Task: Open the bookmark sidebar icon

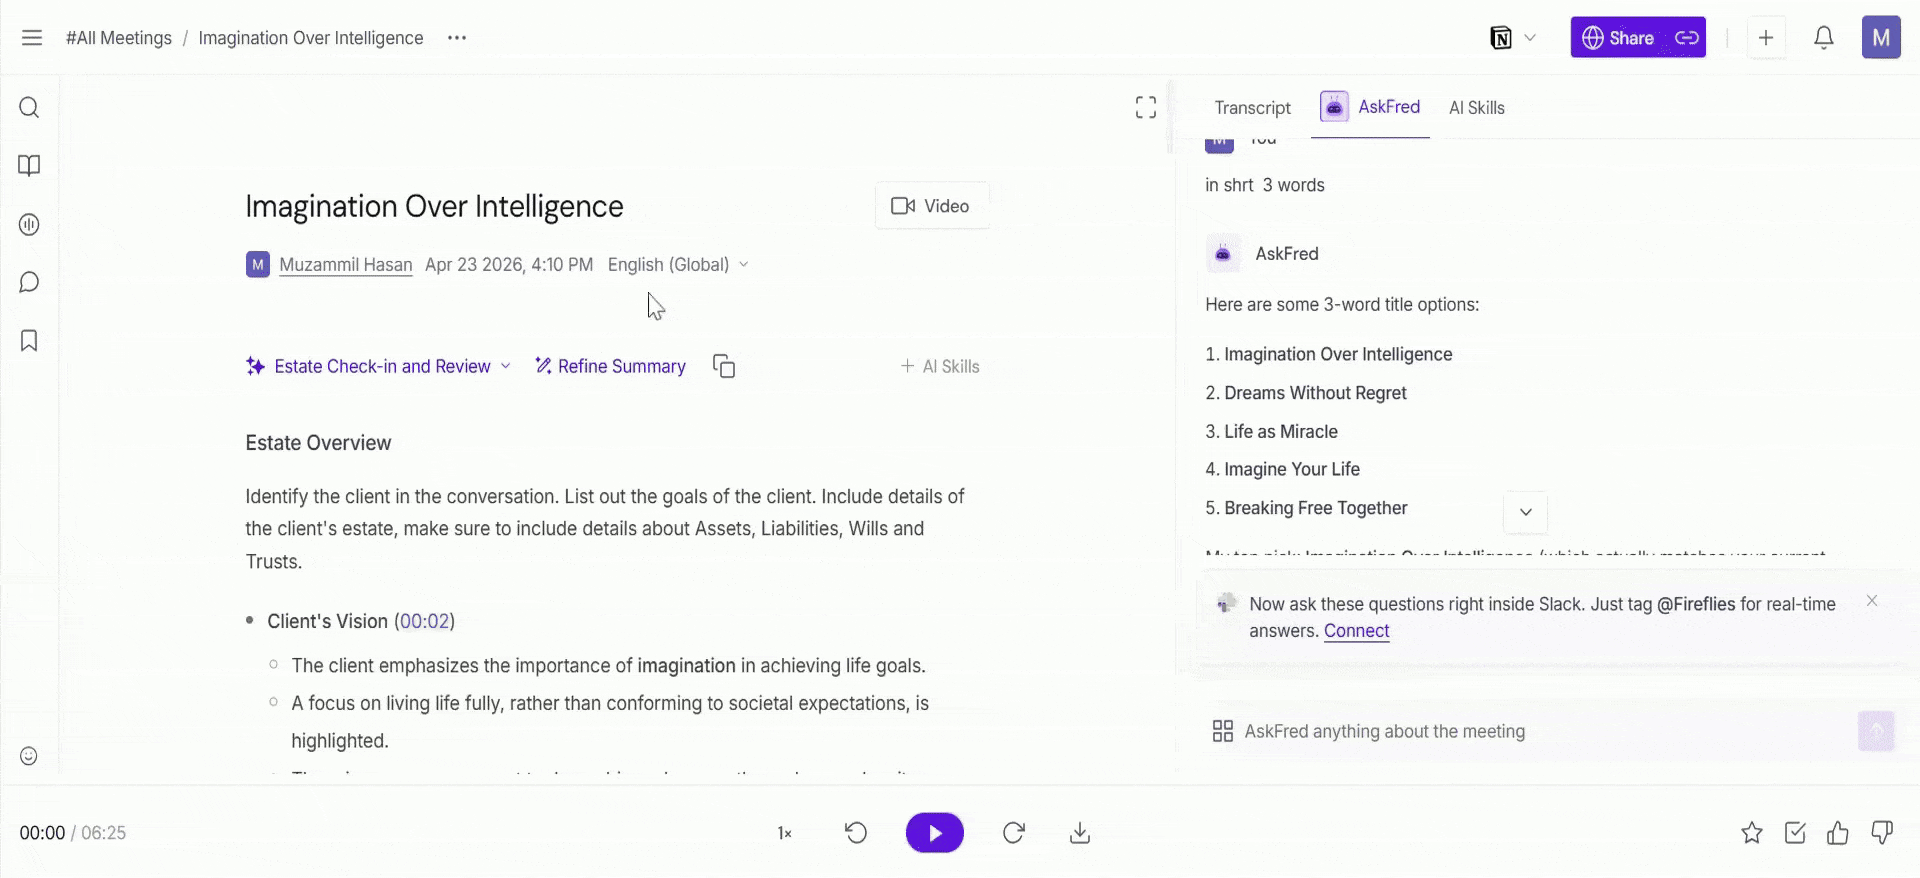Action: [29, 341]
